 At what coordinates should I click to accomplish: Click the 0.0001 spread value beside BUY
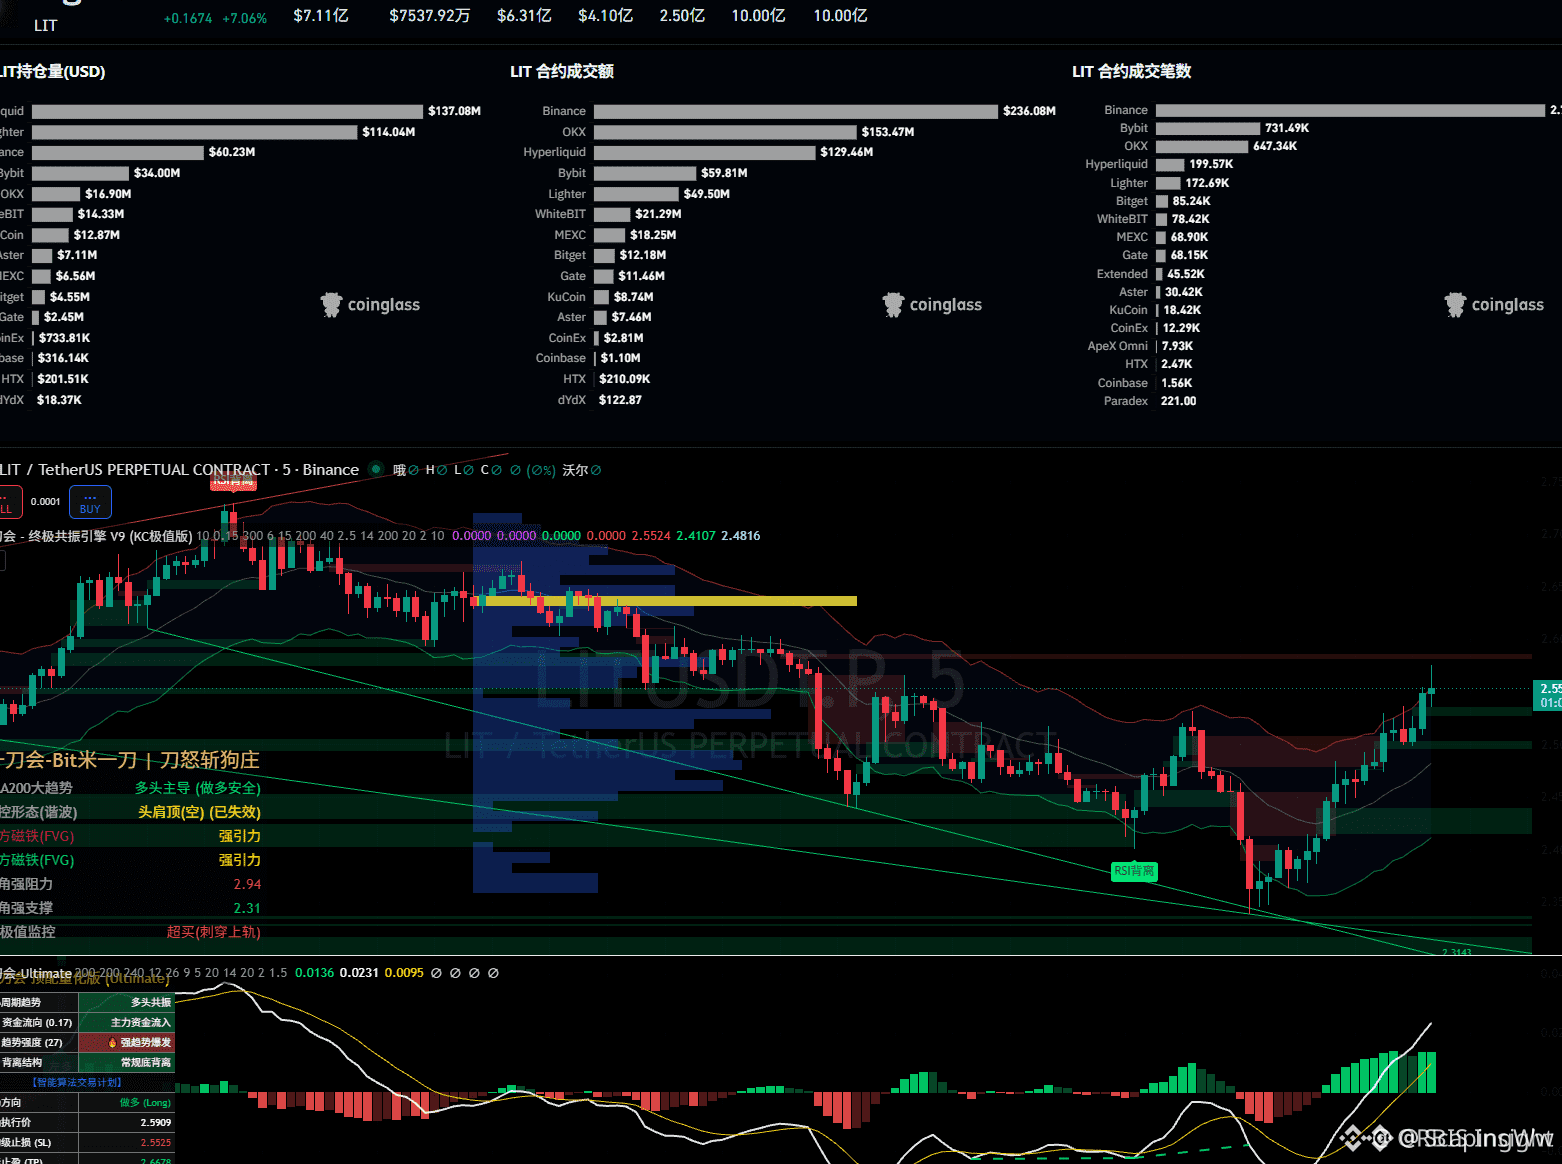46,502
